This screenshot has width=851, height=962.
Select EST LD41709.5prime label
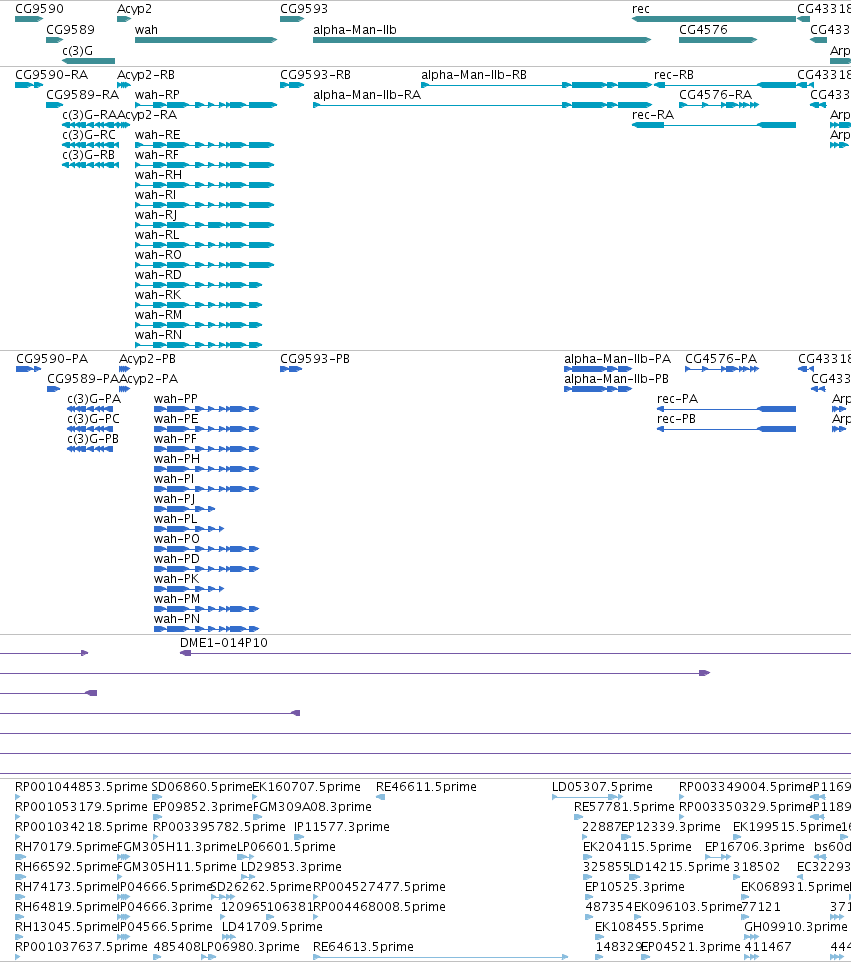(272, 927)
